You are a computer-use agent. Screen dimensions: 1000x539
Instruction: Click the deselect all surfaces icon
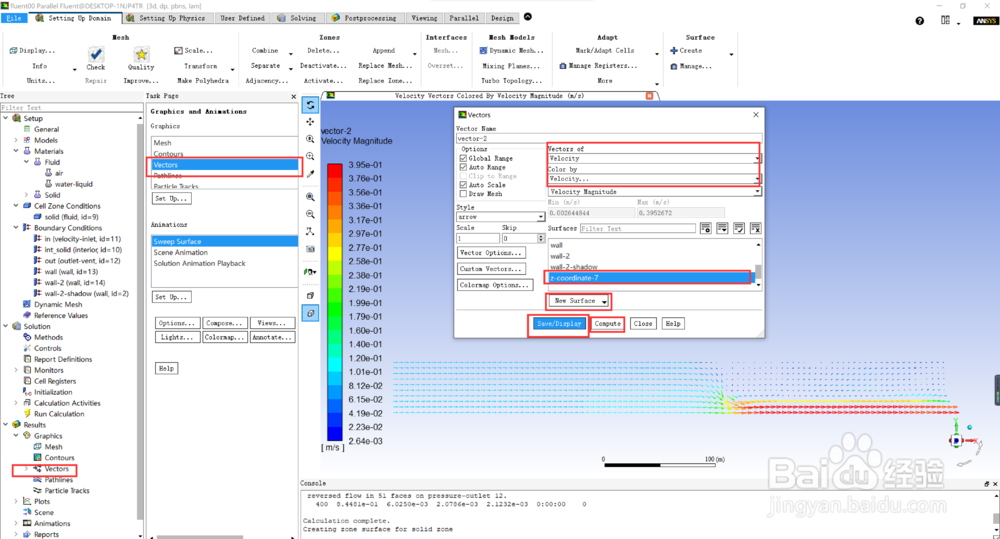(755, 228)
